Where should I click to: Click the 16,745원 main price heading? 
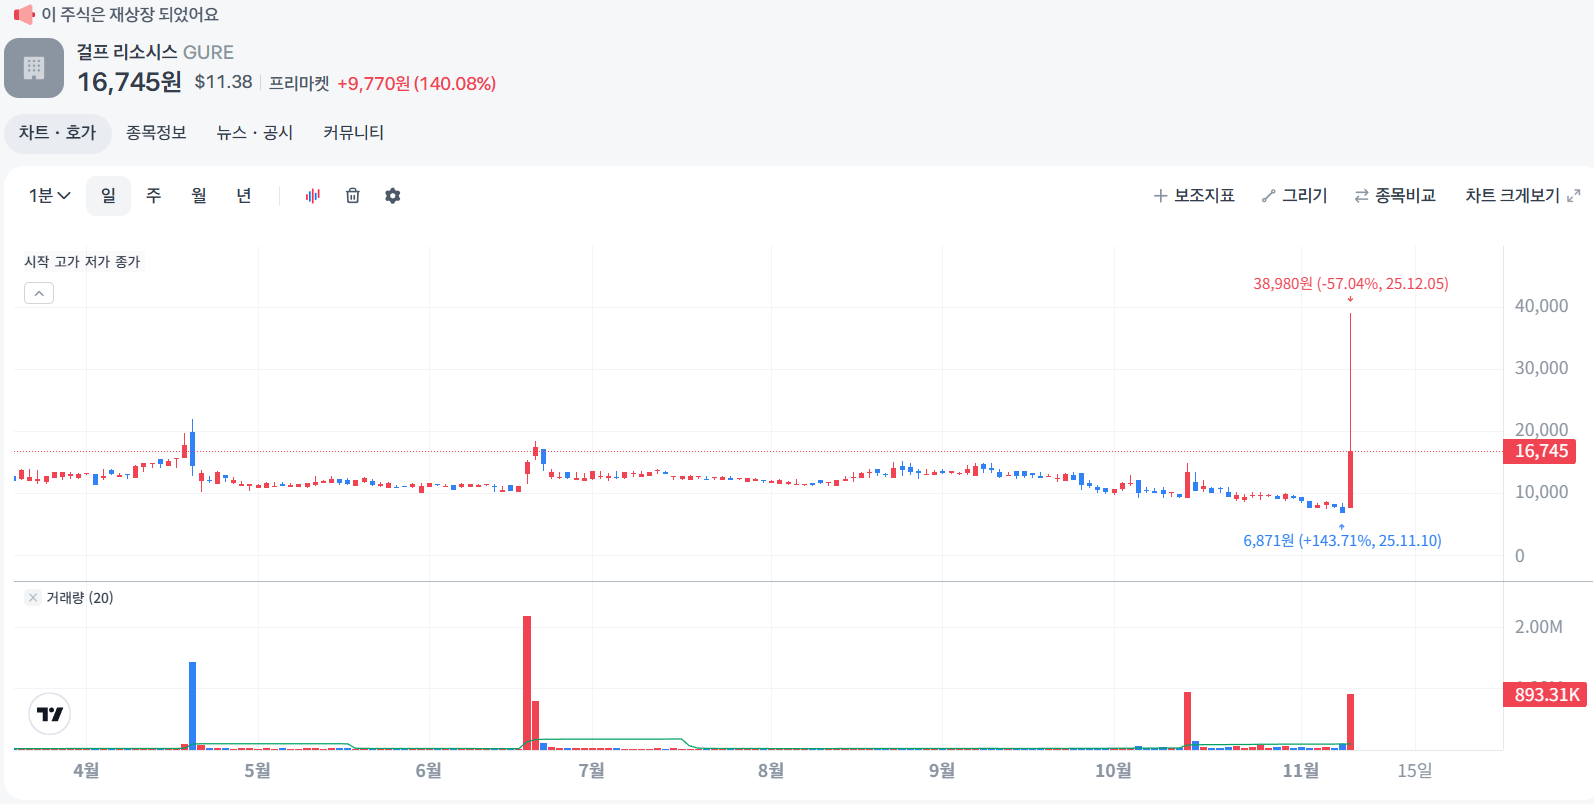130,82
